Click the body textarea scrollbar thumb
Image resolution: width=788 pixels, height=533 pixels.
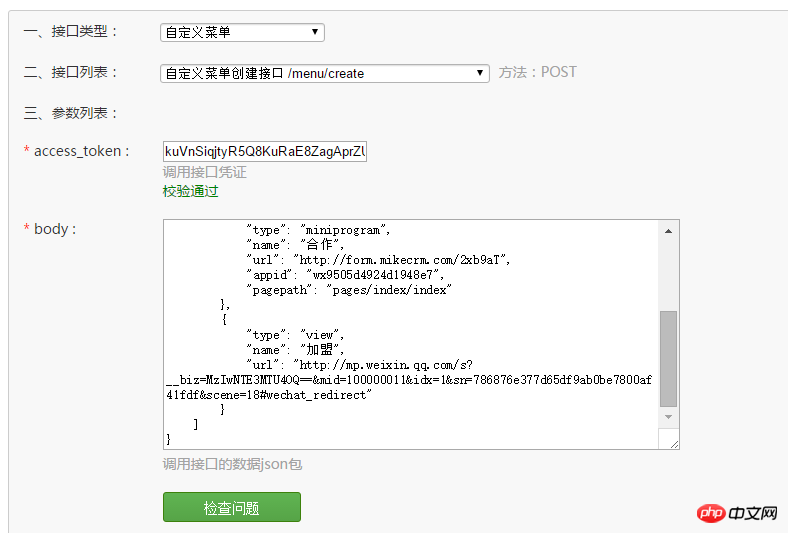[x=669, y=357]
